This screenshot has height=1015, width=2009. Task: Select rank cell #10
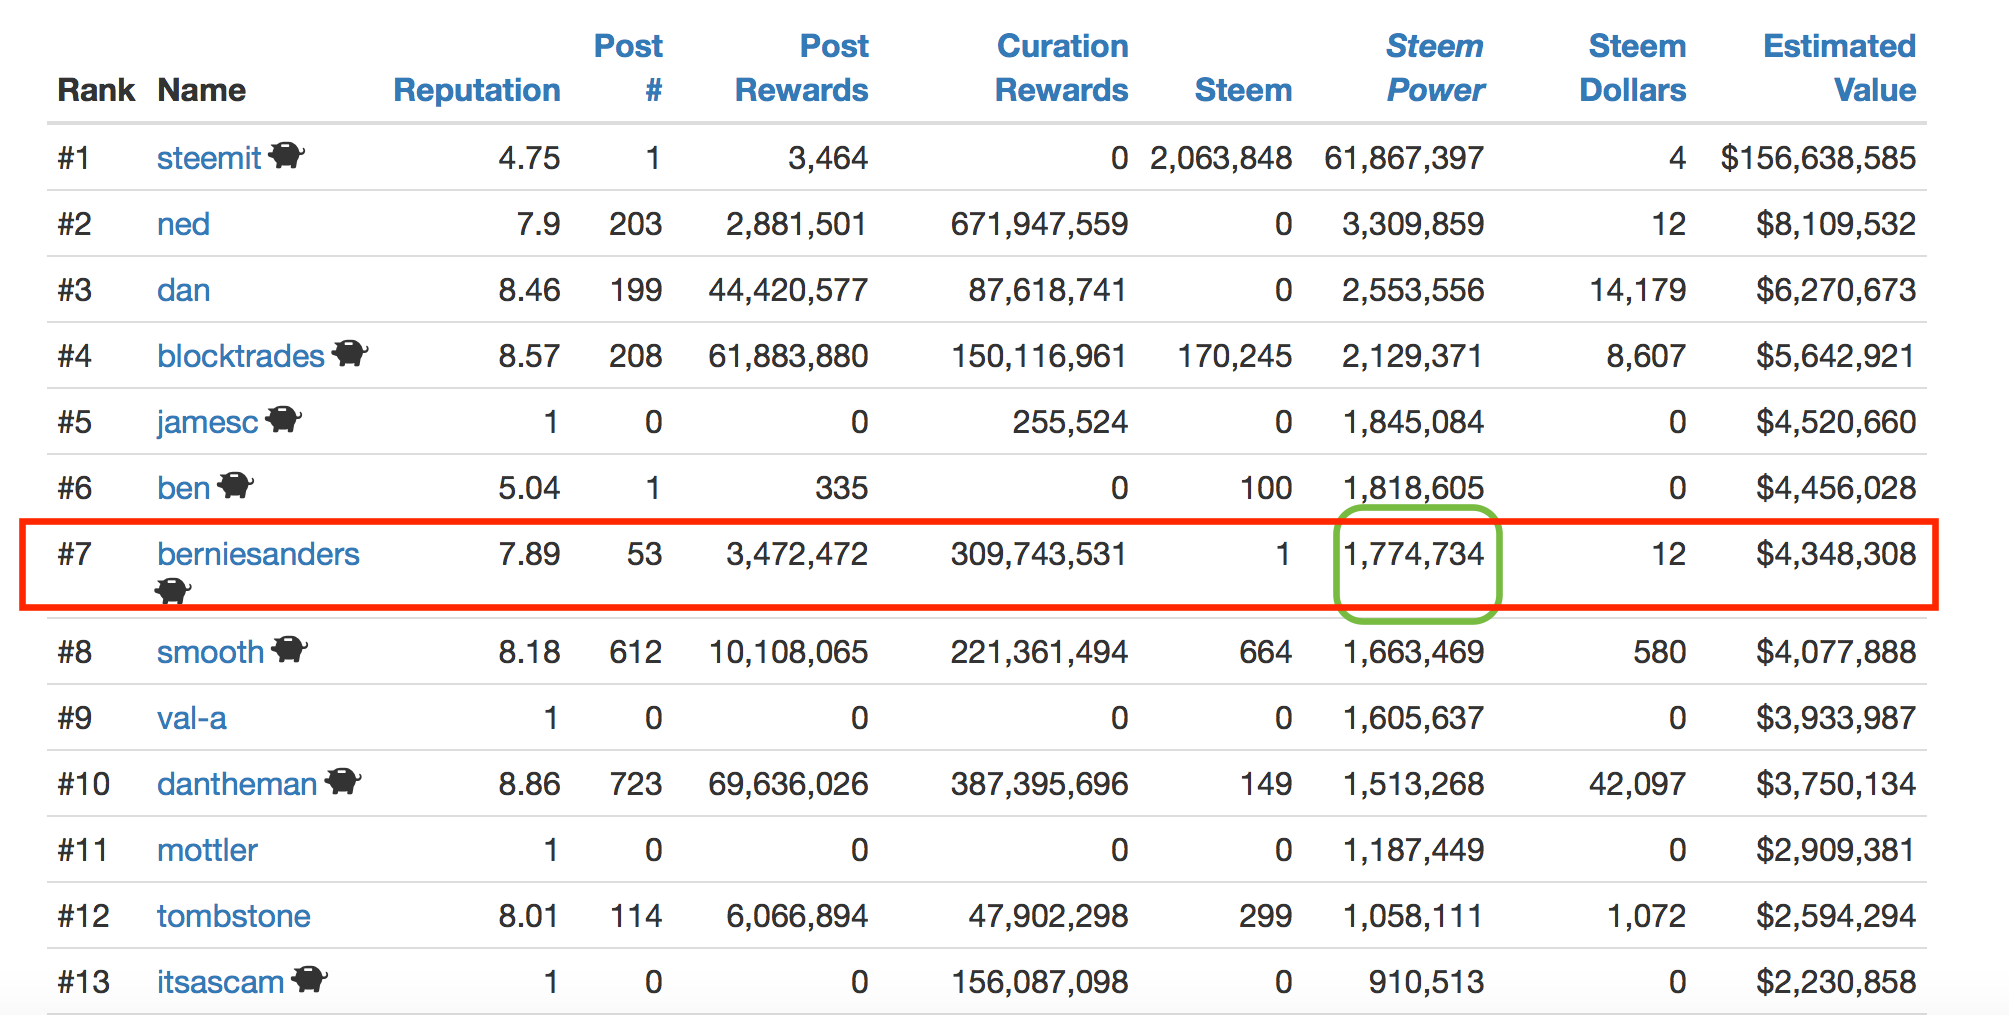(84, 784)
